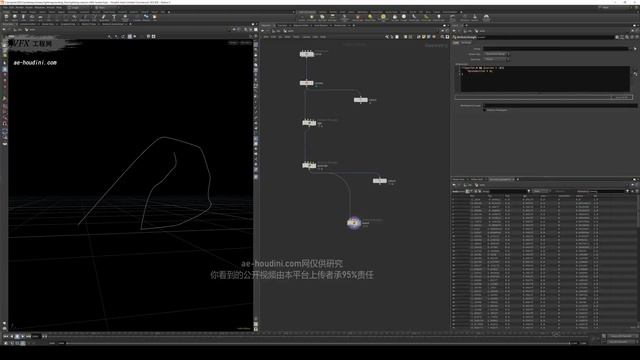
Task: Click the Group input field in parameters
Action: point(557,49)
